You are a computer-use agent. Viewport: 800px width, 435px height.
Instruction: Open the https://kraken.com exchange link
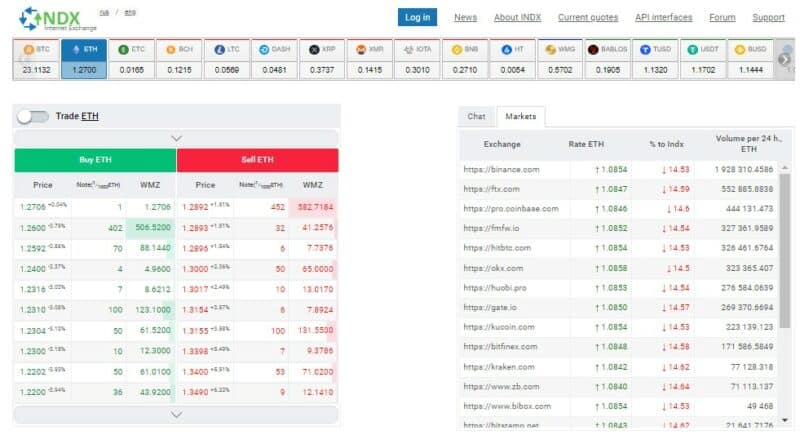pos(499,367)
